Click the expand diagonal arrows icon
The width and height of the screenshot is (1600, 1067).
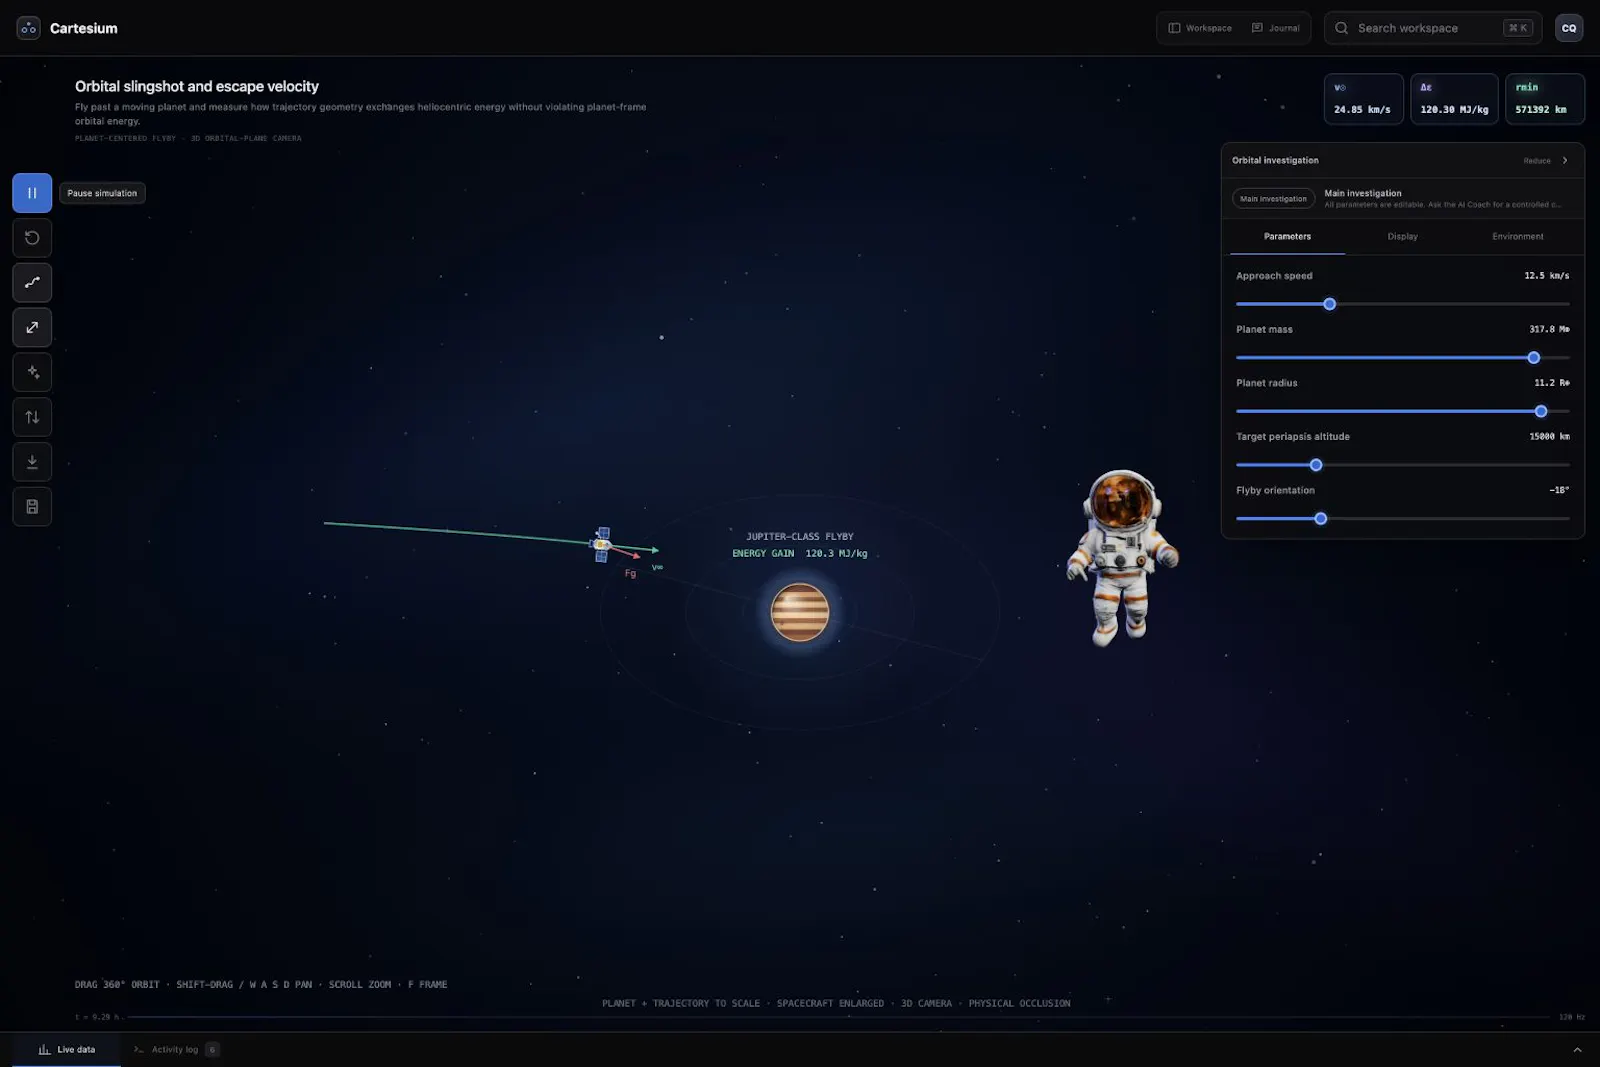point(32,327)
